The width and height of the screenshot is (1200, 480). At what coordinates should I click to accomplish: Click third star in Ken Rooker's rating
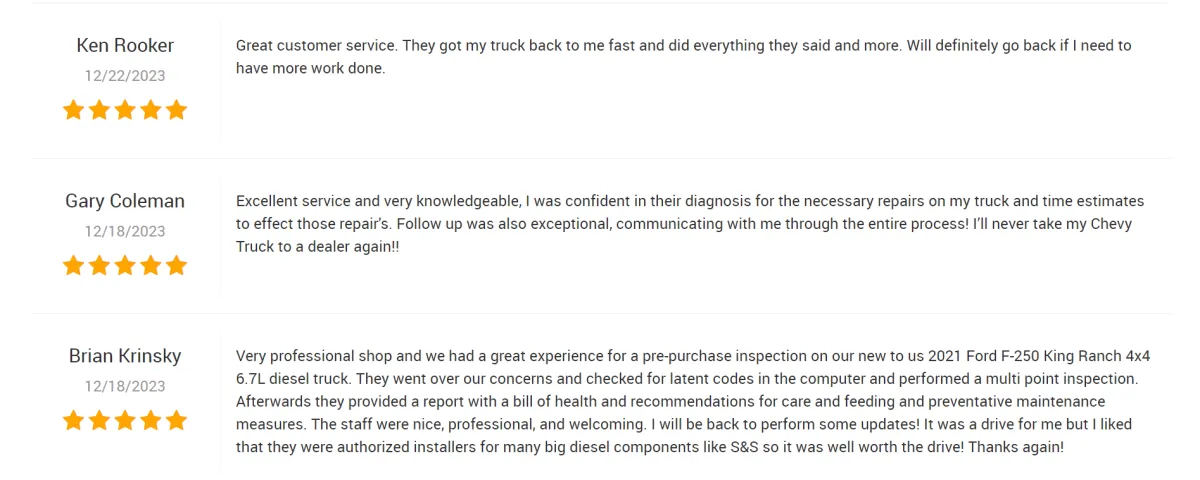pos(125,110)
